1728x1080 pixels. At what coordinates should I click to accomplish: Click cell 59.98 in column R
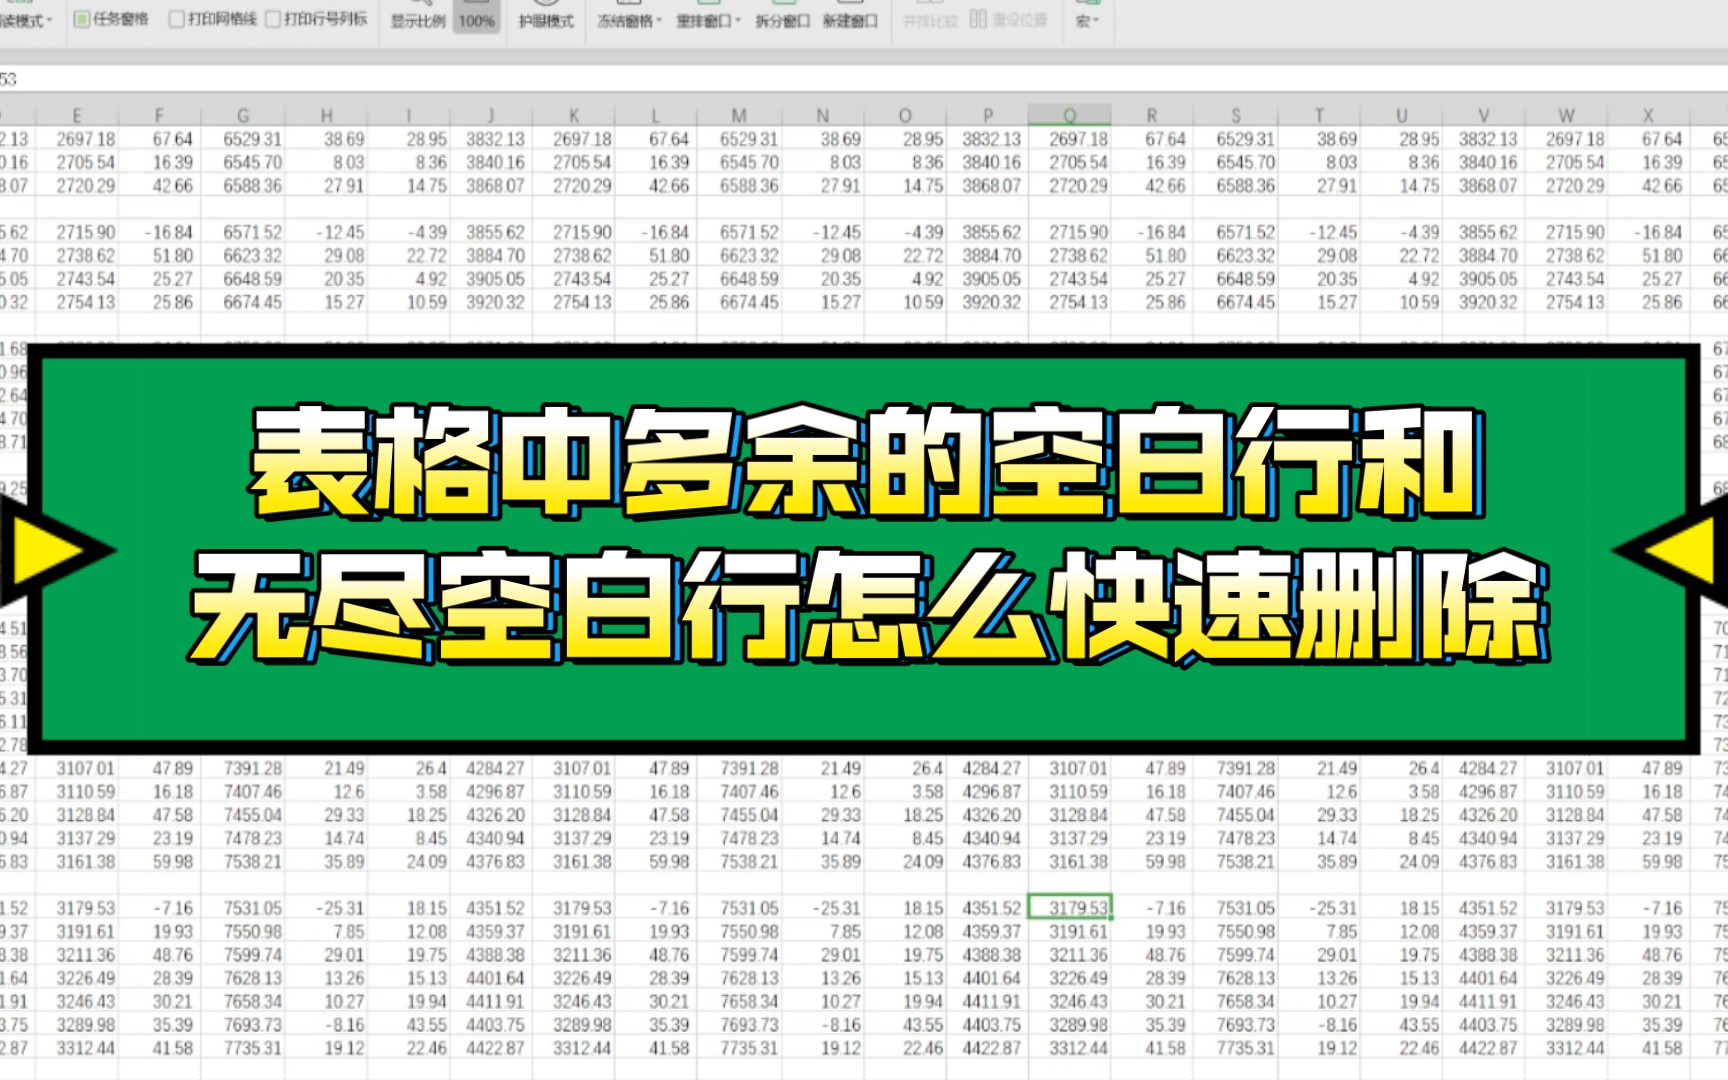1152,861
